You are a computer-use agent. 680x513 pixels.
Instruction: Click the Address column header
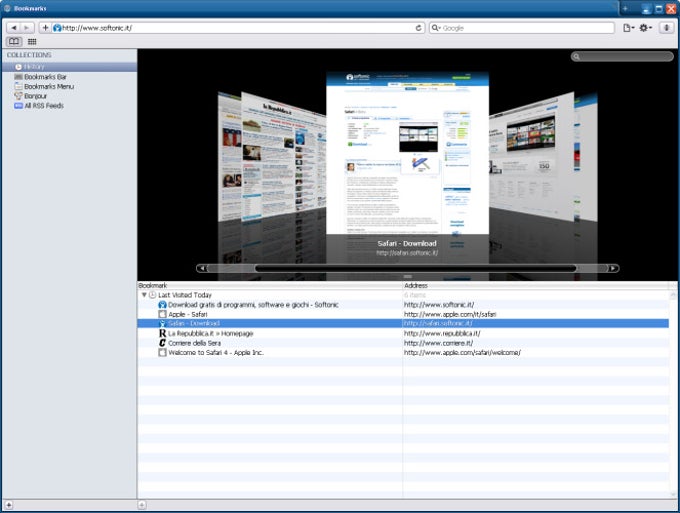pos(536,285)
